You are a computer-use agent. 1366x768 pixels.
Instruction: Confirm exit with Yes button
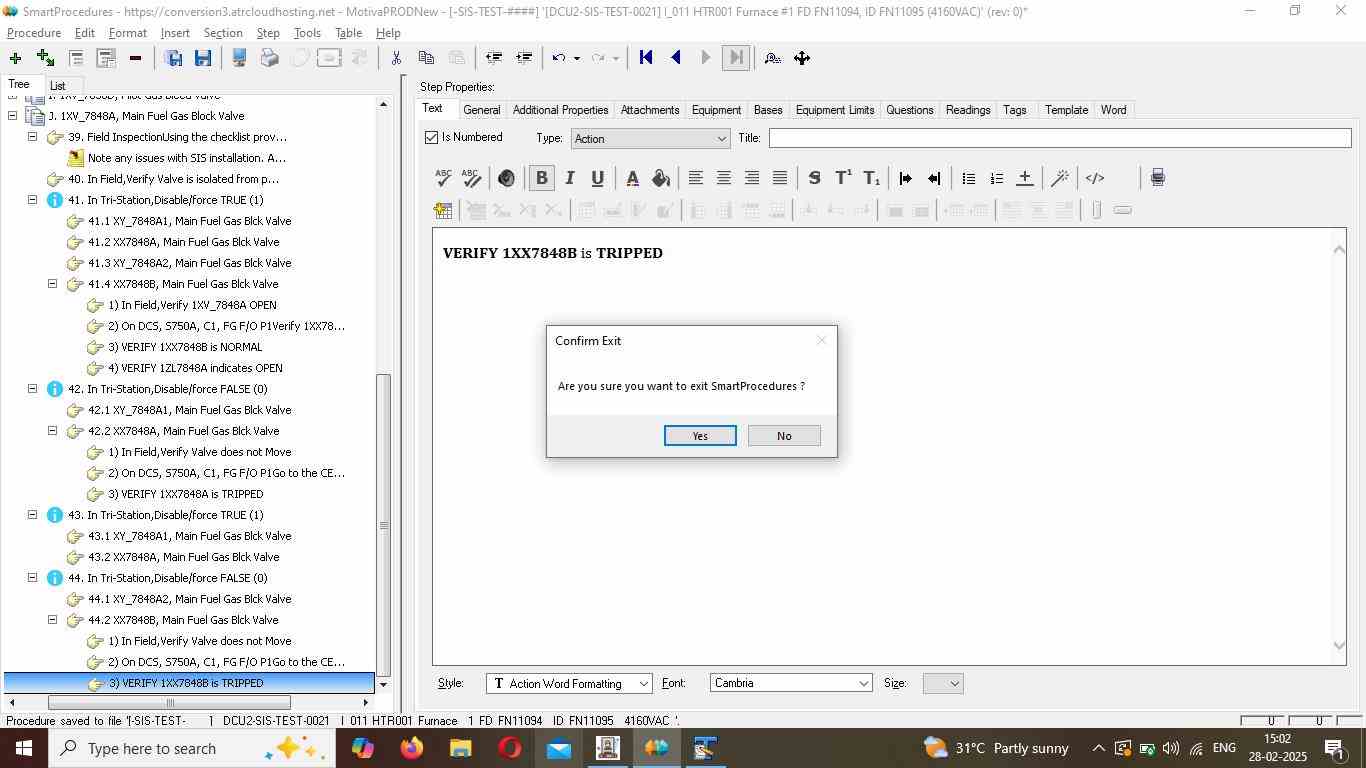tap(700, 436)
